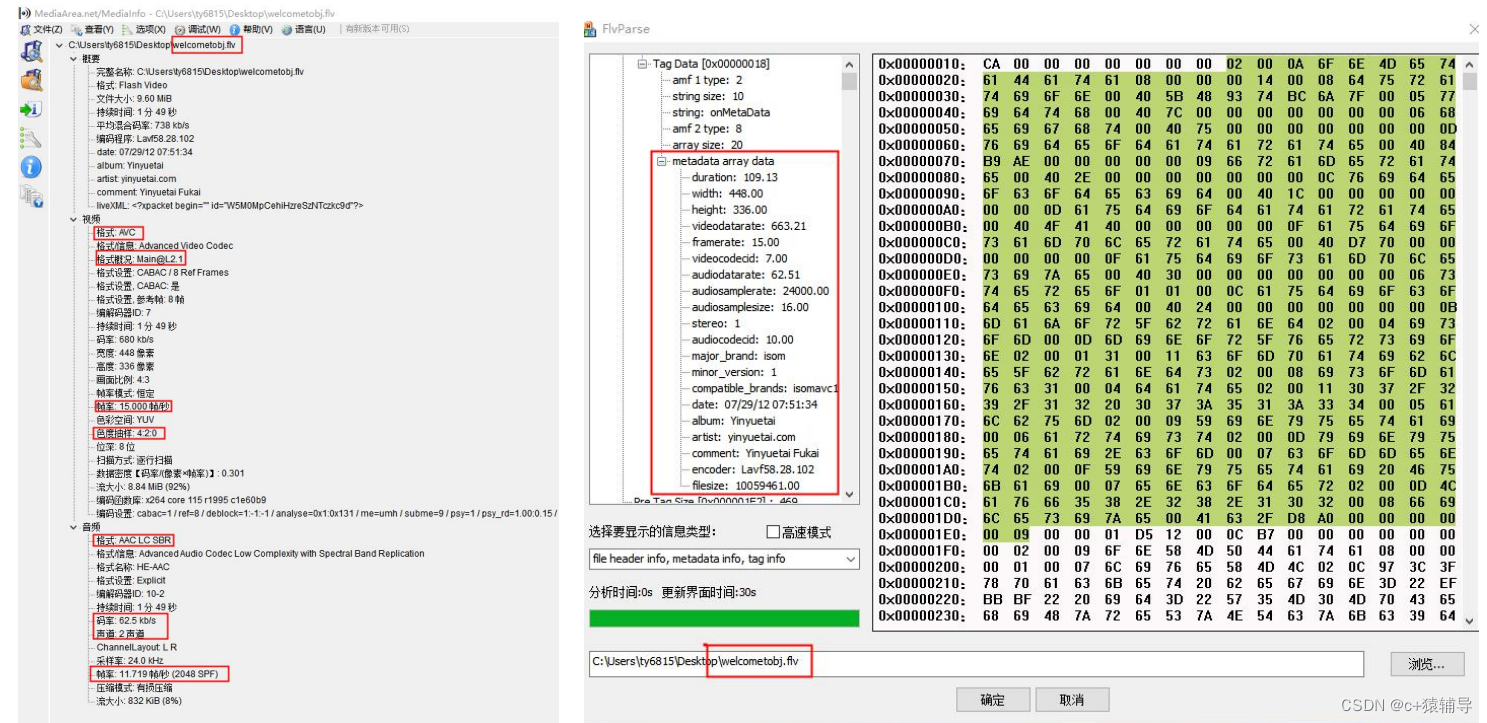Click the MediaInfo title bar app icon

(24, 13)
